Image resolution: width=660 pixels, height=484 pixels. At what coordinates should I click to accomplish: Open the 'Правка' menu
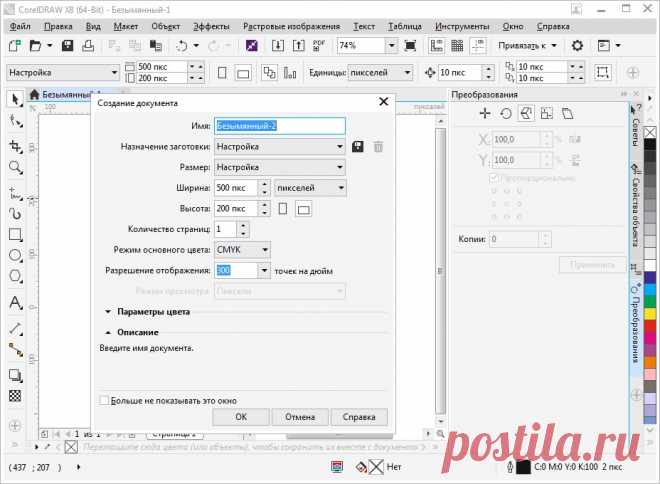coord(58,26)
